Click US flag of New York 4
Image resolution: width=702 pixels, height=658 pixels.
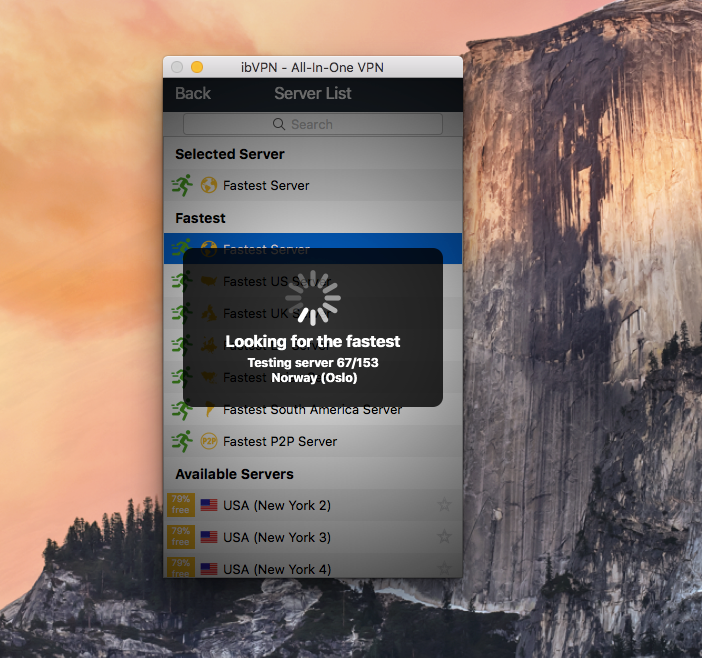point(209,569)
